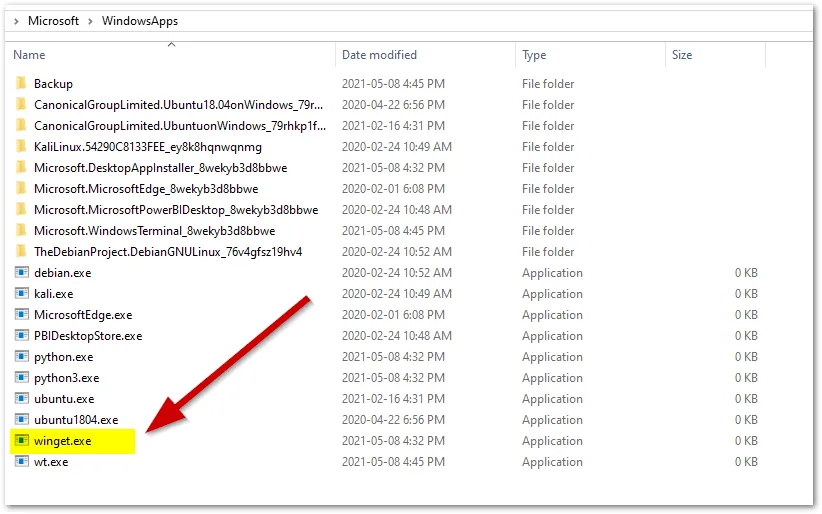Select the kali.exe file name
This screenshot has width=822, height=514.
53,294
